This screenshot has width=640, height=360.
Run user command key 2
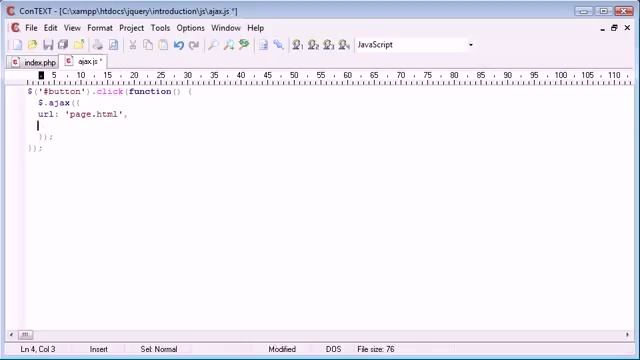pos(313,45)
